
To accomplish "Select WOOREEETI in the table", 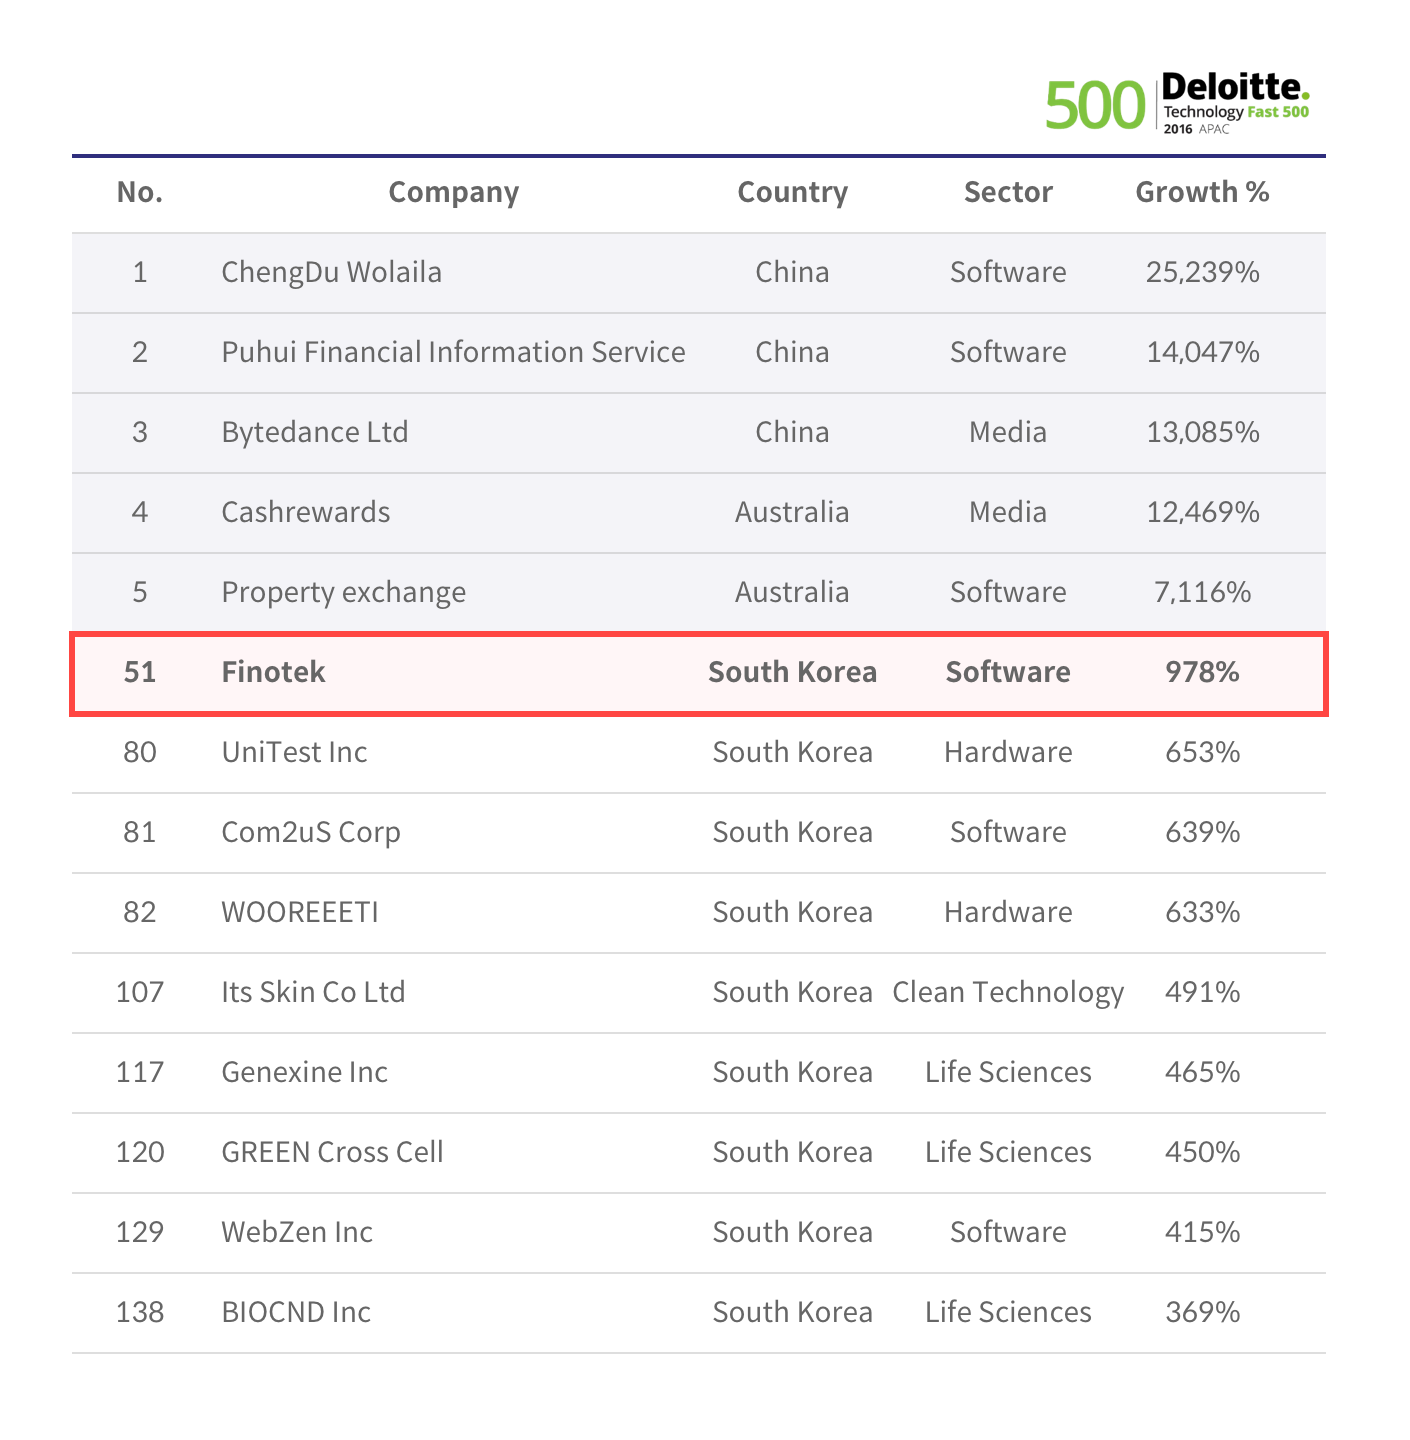I will tap(300, 912).
